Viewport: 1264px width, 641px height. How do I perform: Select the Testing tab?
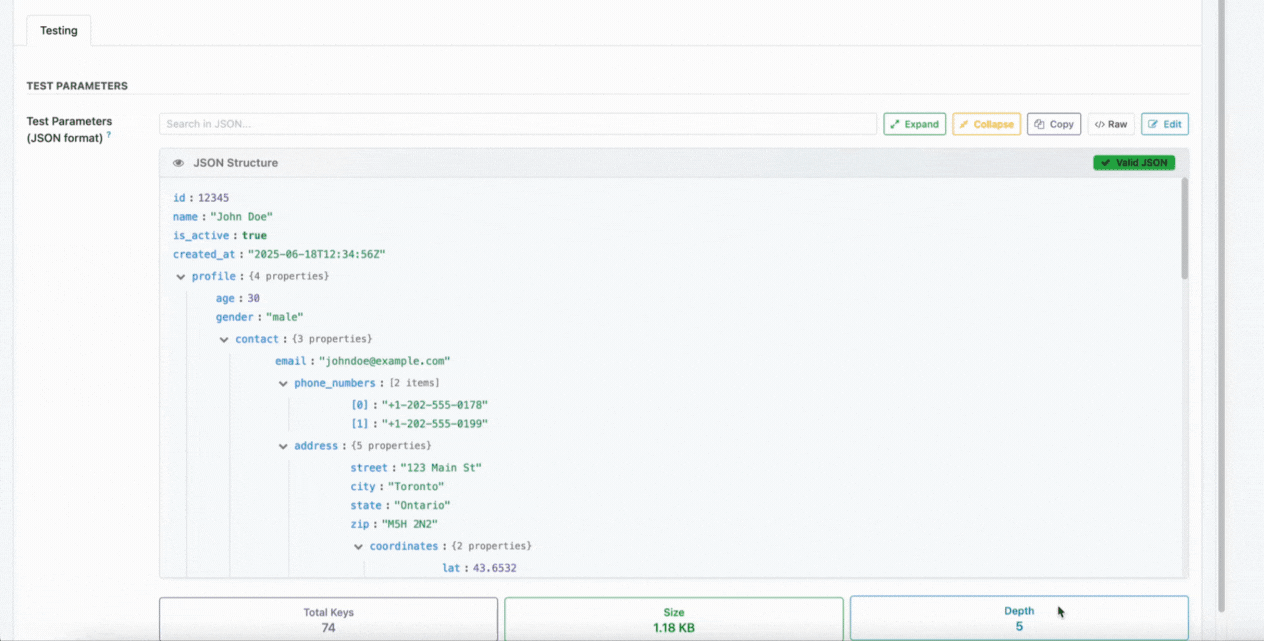[58, 30]
